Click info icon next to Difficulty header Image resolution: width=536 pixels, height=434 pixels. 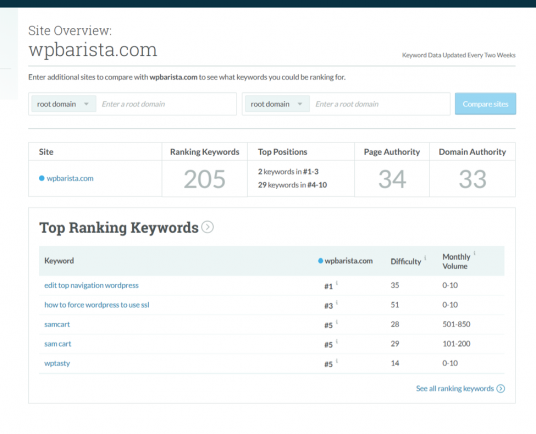425,258
